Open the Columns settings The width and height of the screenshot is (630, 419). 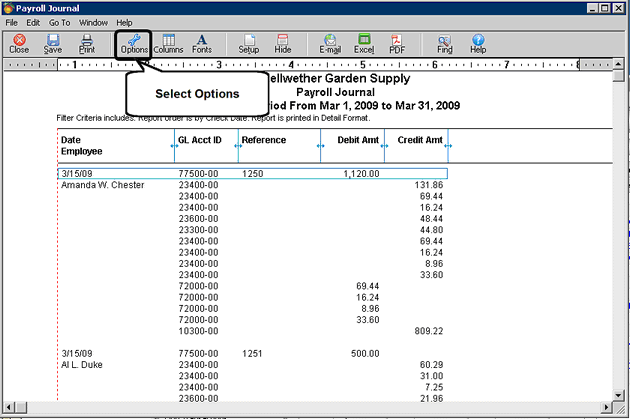click(x=168, y=44)
